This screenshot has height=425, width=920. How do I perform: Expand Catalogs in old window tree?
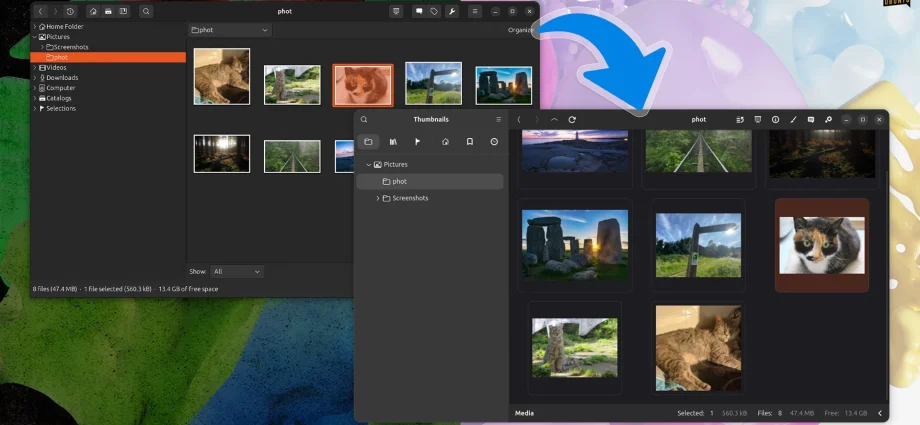(35, 98)
